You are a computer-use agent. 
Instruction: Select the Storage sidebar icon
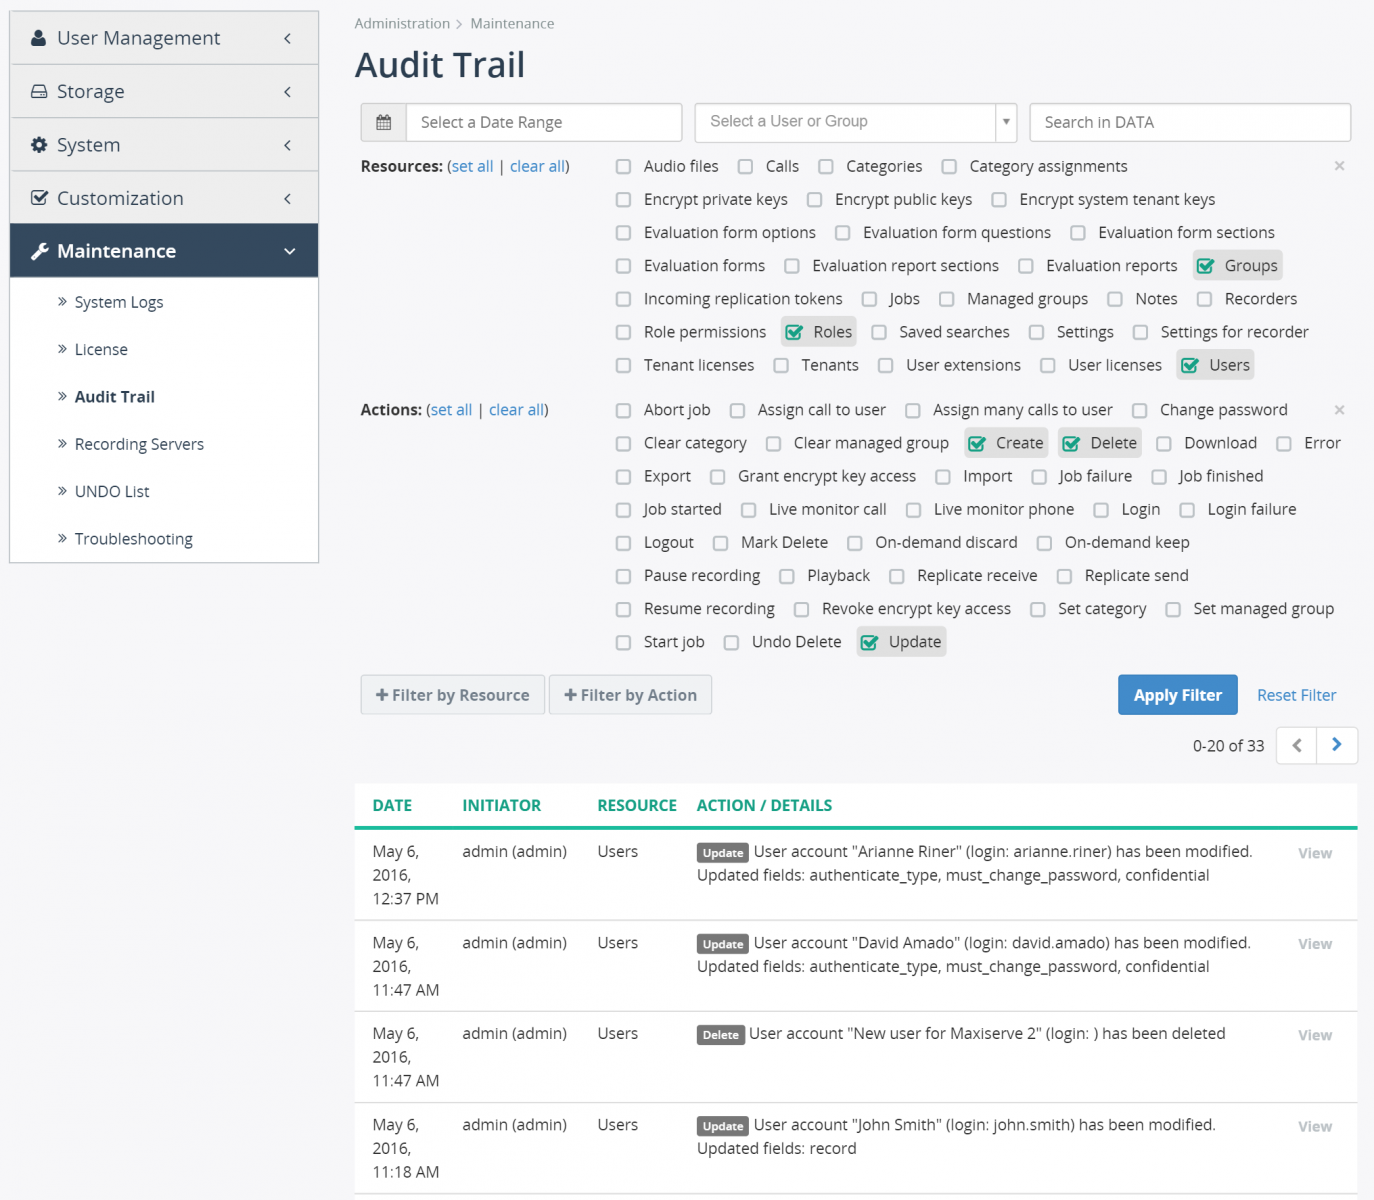click(x=38, y=90)
